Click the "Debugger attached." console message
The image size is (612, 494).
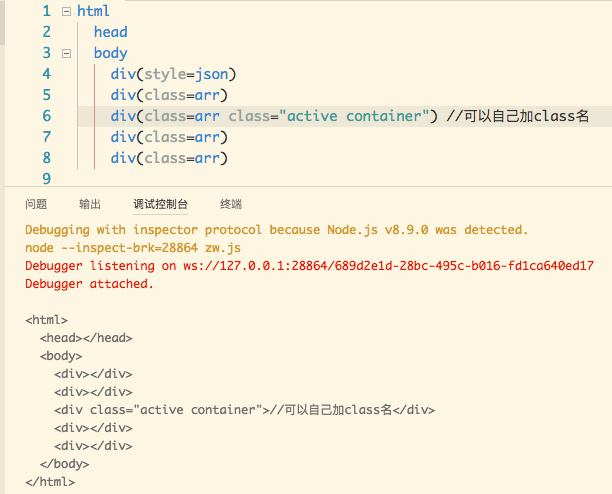click(89, 284)
